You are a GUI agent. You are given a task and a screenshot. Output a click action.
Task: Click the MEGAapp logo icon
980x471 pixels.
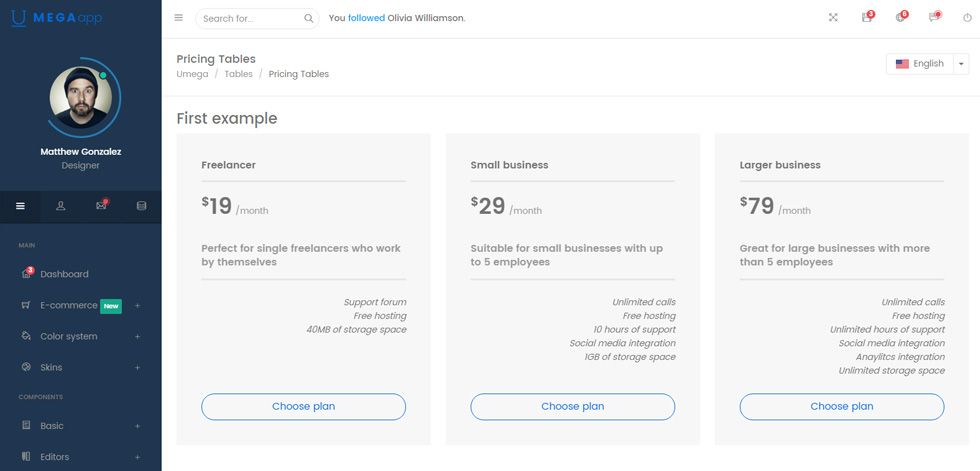pyautogui.click(x=19, y=19)
